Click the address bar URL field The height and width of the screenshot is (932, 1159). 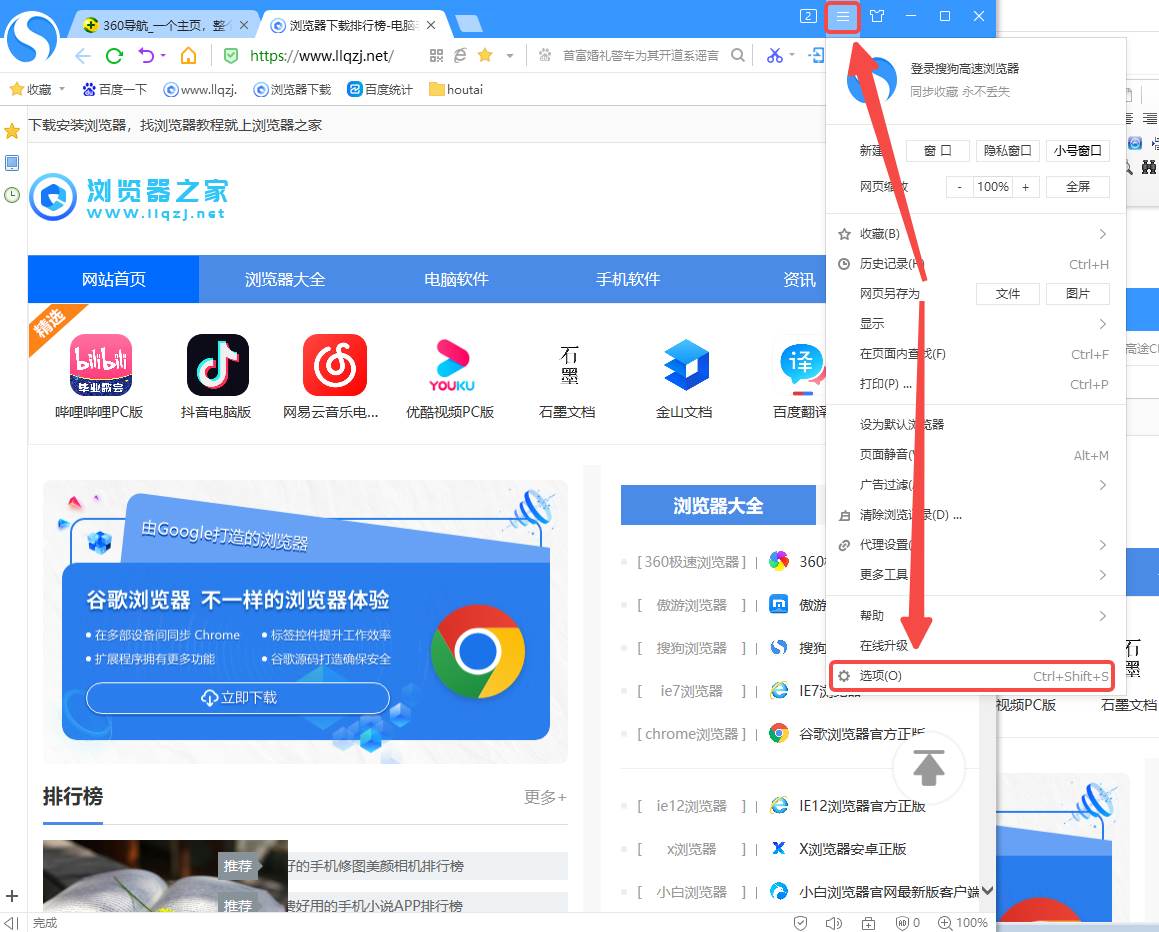(x=322, y=55)
